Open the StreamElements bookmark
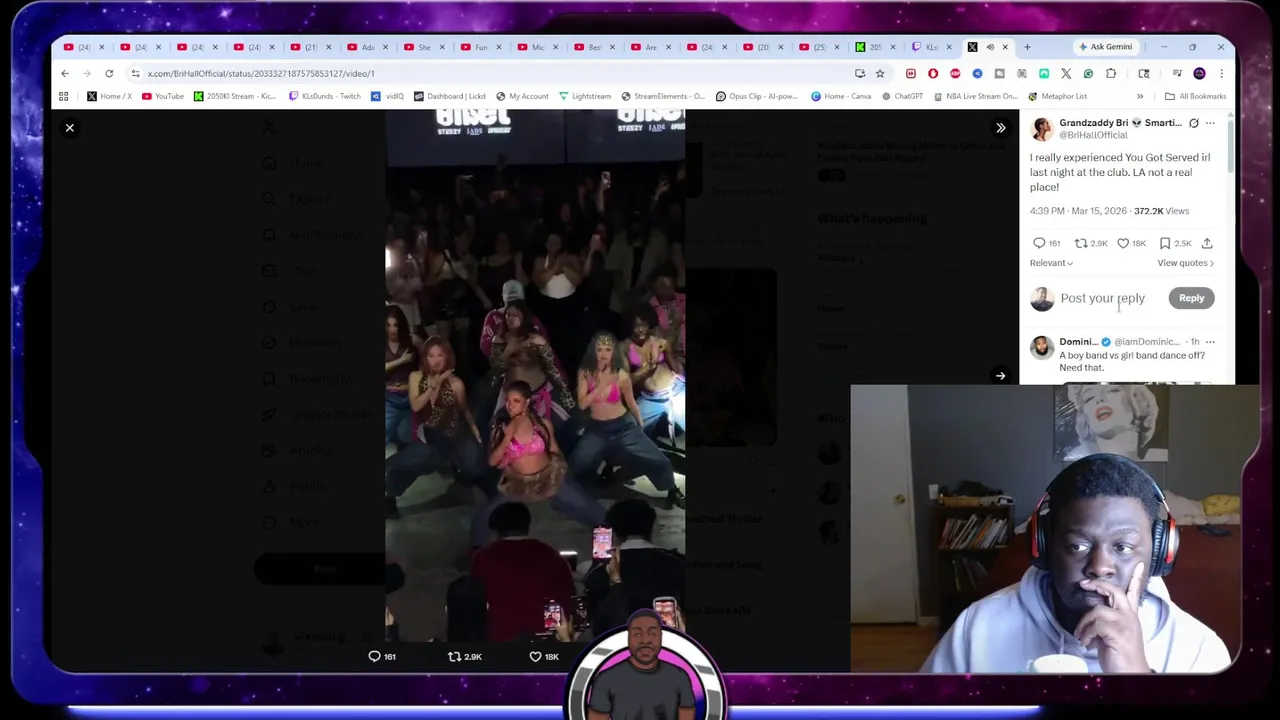The image size is (1280, 720). [x=664, y=96]
